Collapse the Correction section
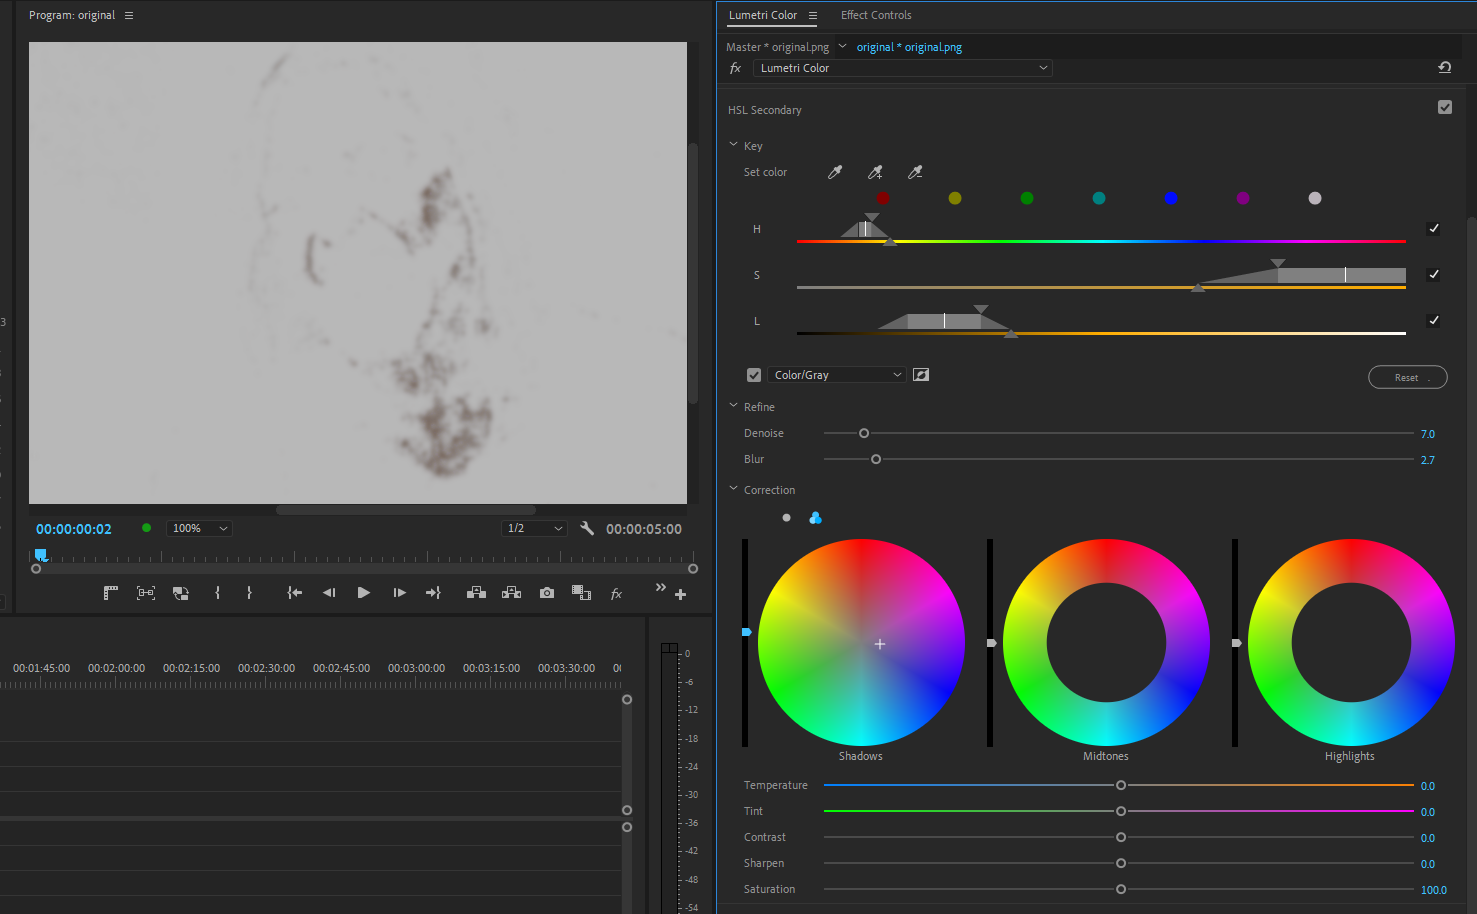Viewport: 1477px width, 914px height. 733,489
